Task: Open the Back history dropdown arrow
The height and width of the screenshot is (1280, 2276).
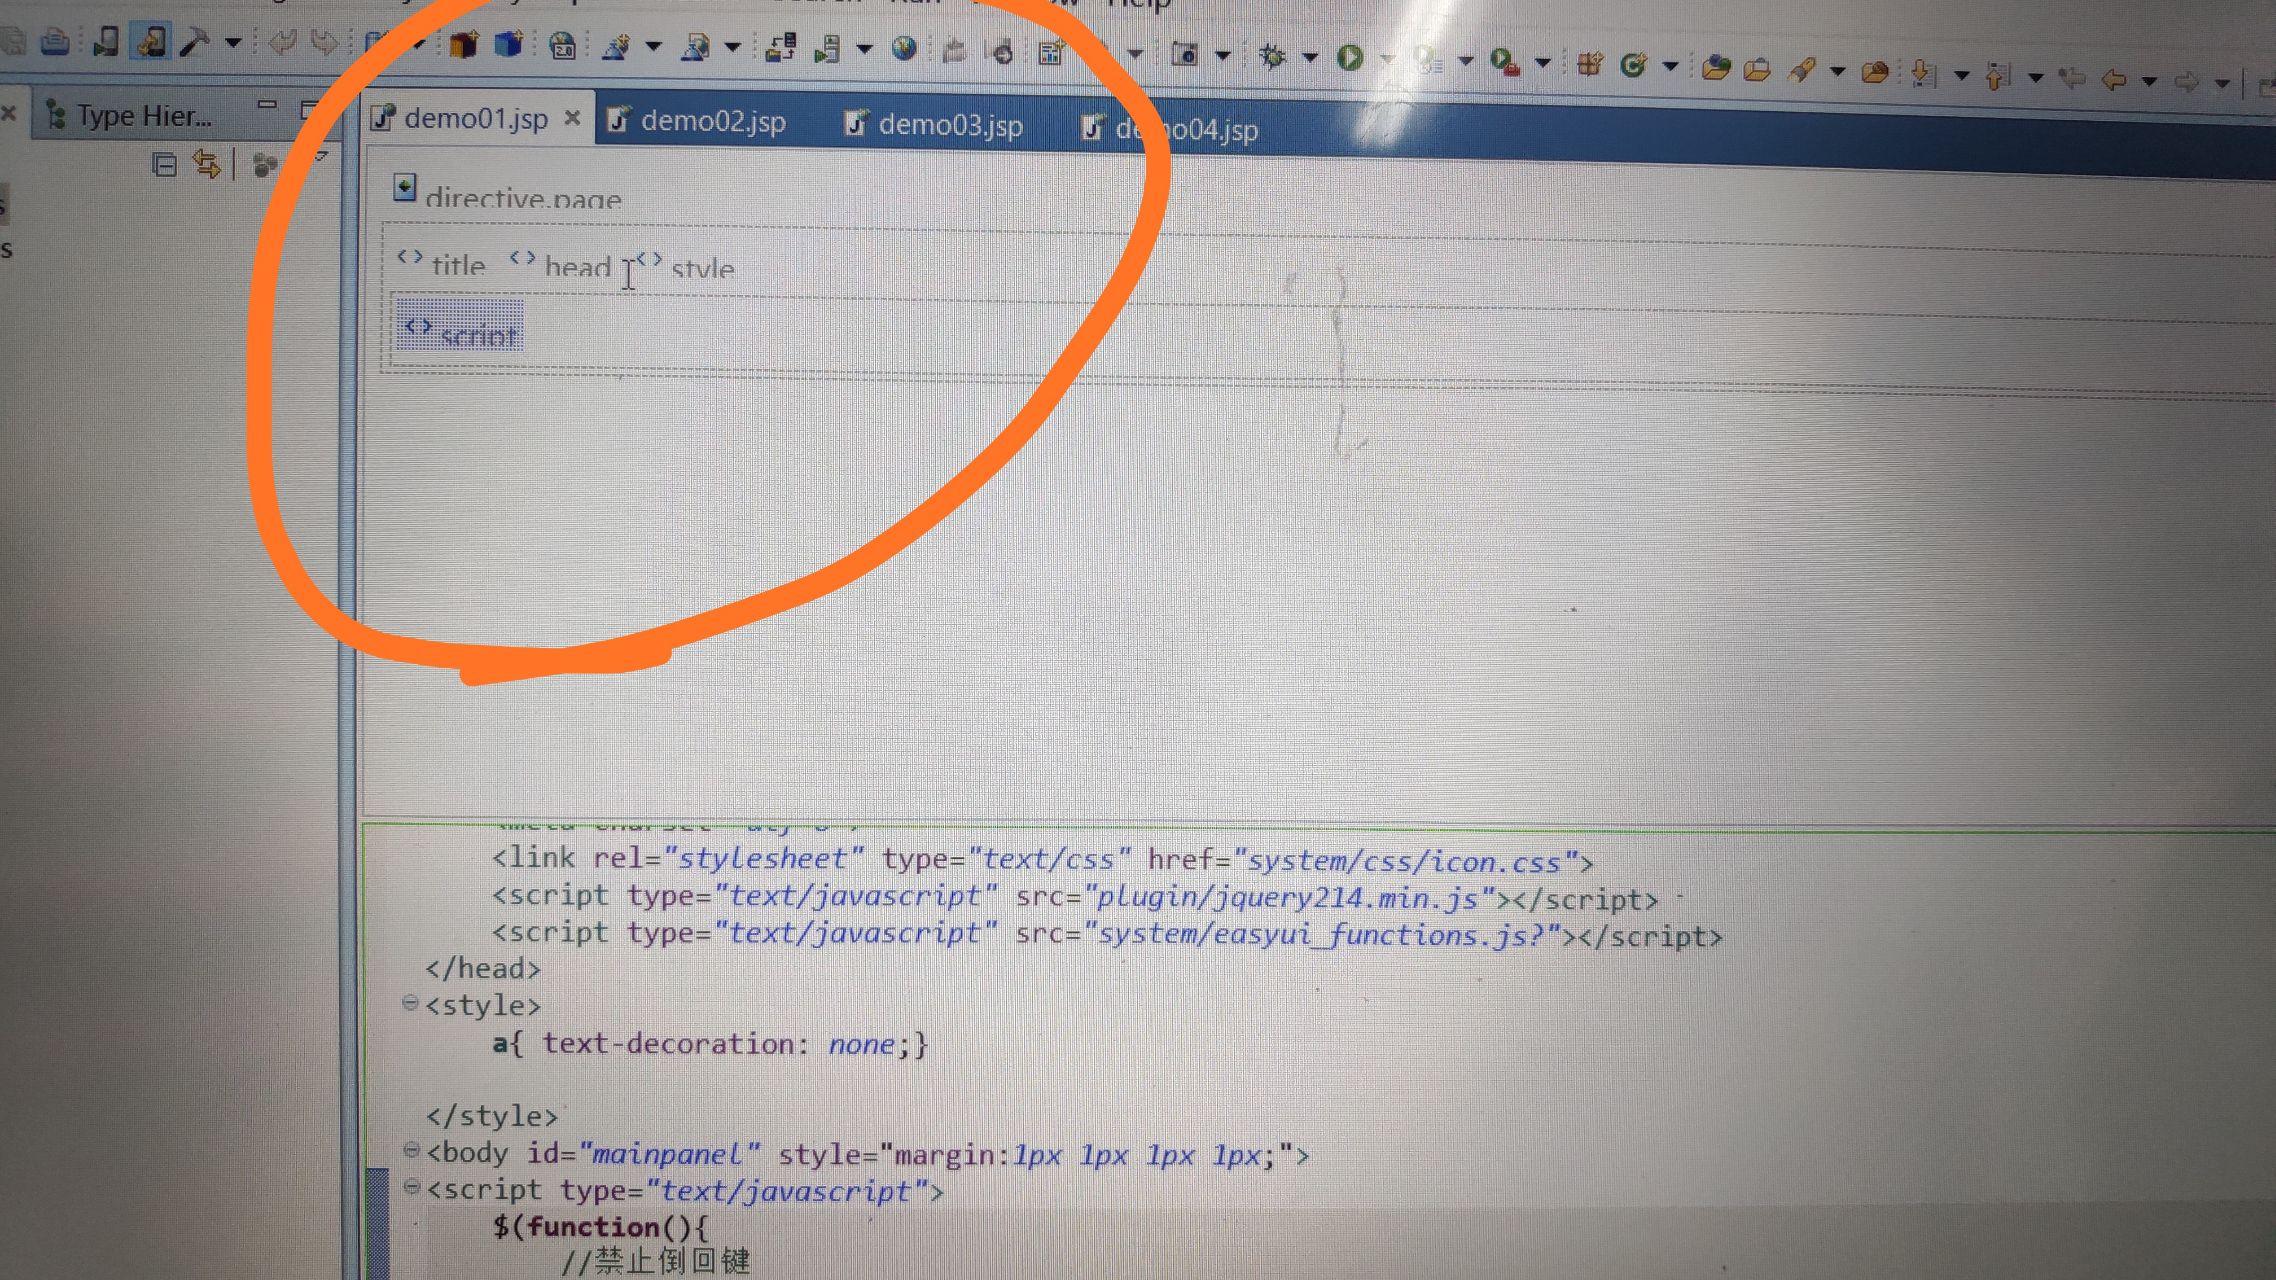Action: (x=2149, y=81)
